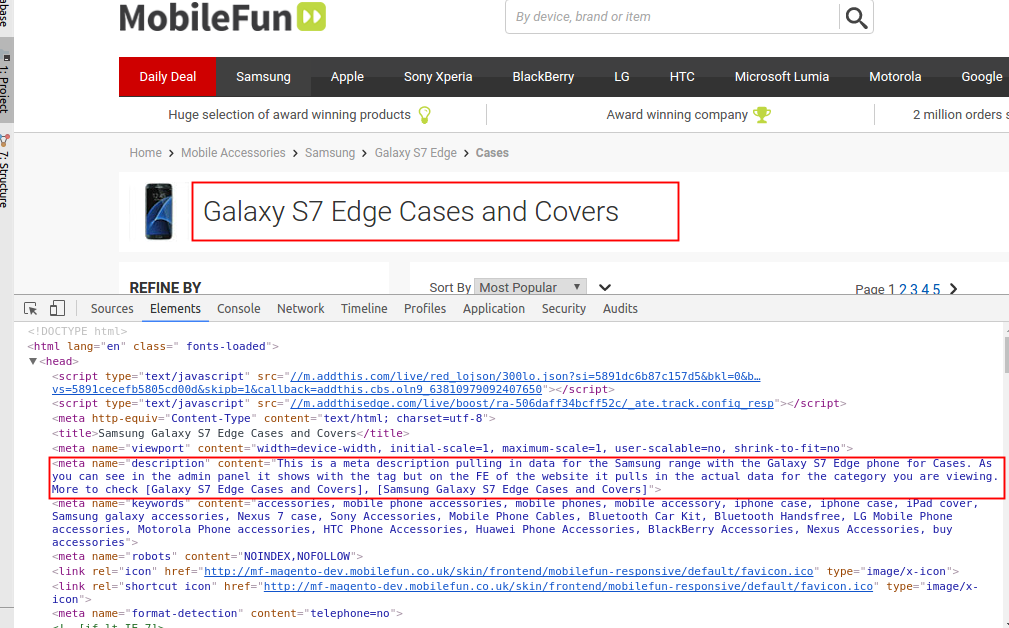Open the Sony Xperia navigation menu
1009x628 pixels.
pyautogui.click(x=438, y=77)
